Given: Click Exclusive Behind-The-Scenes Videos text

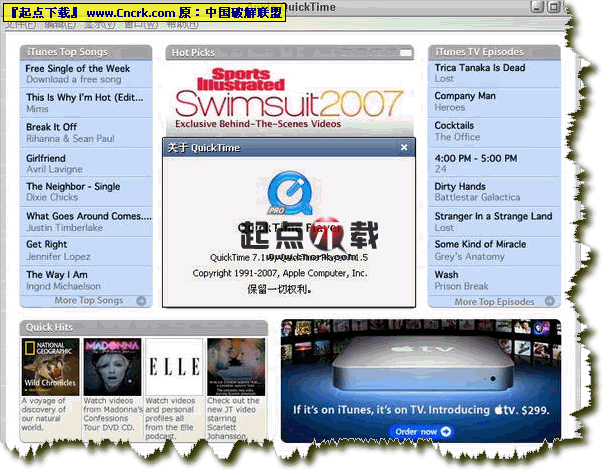Looking at the screenshot, I should point(258,124).
